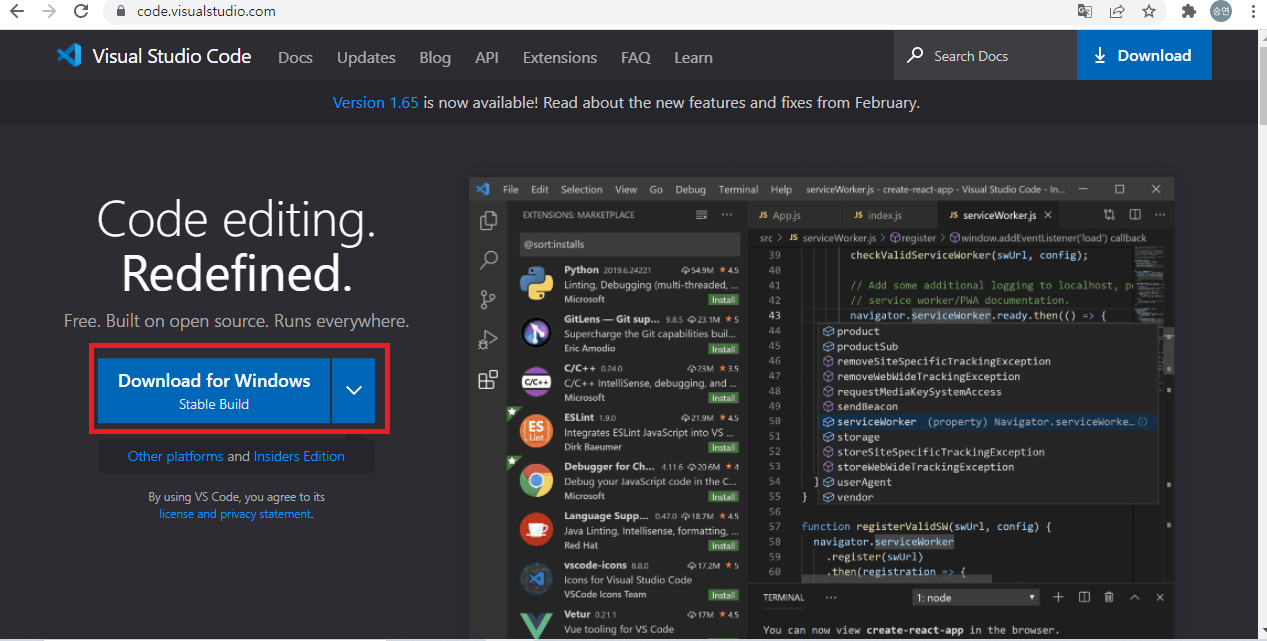Viewport: 1267px width, 641px height.
Task: Open the Chrome profile avatar
Action: click(x=1220, y=12)
